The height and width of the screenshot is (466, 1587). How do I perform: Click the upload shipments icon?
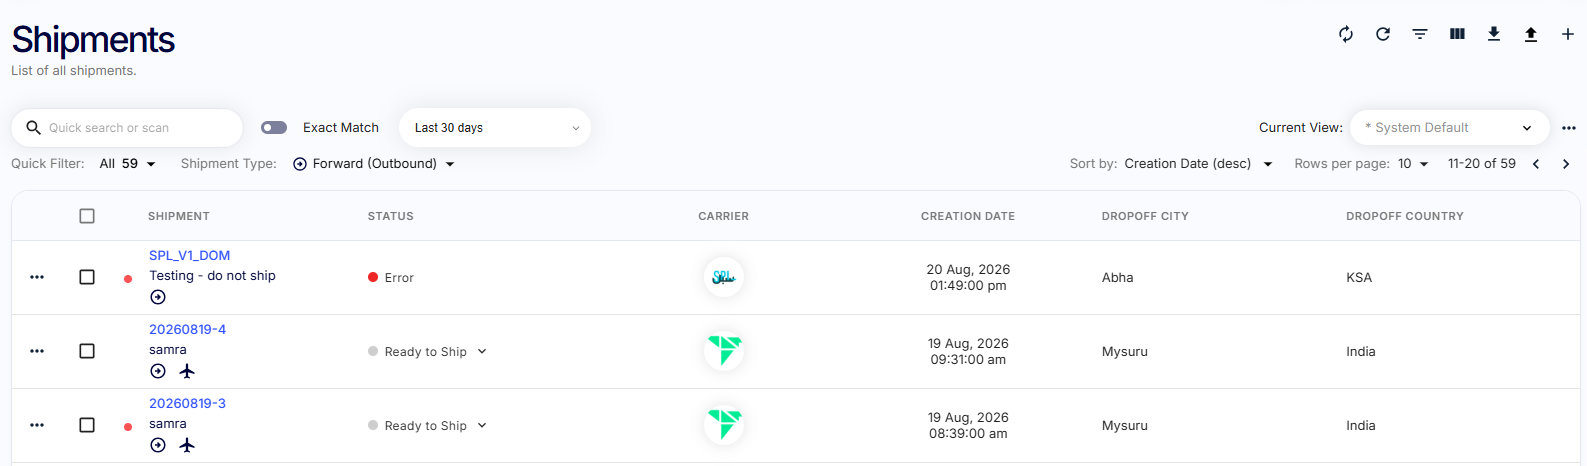(x=1531, y=34)
